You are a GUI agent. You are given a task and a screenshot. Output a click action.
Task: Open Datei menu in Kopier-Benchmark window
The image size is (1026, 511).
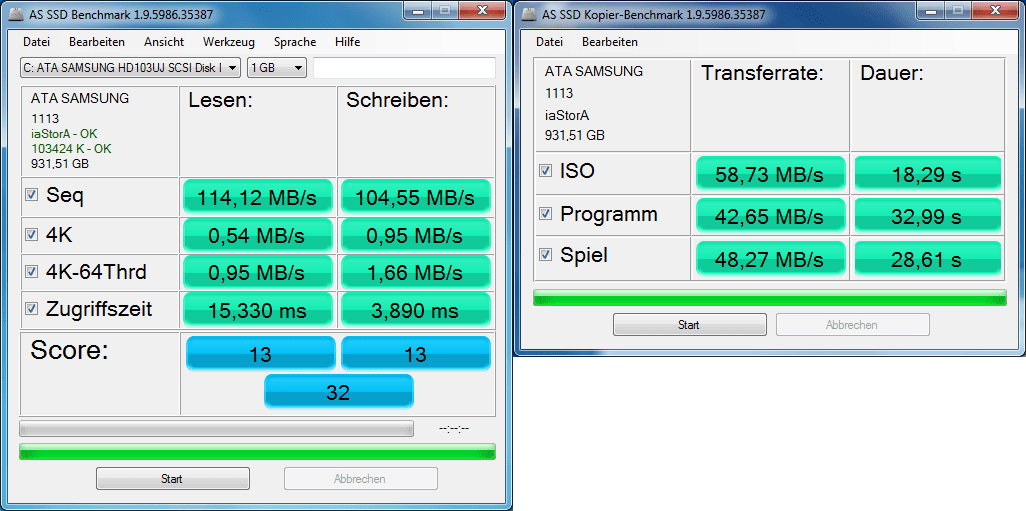550,42
